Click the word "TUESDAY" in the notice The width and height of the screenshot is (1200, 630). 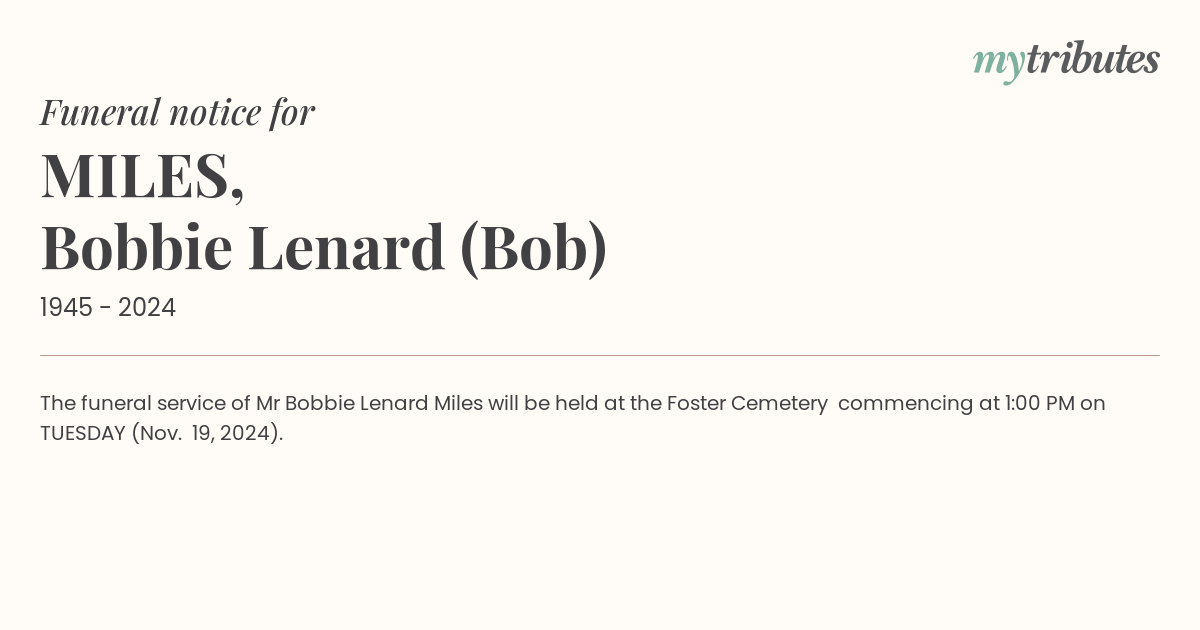[83, 434]
